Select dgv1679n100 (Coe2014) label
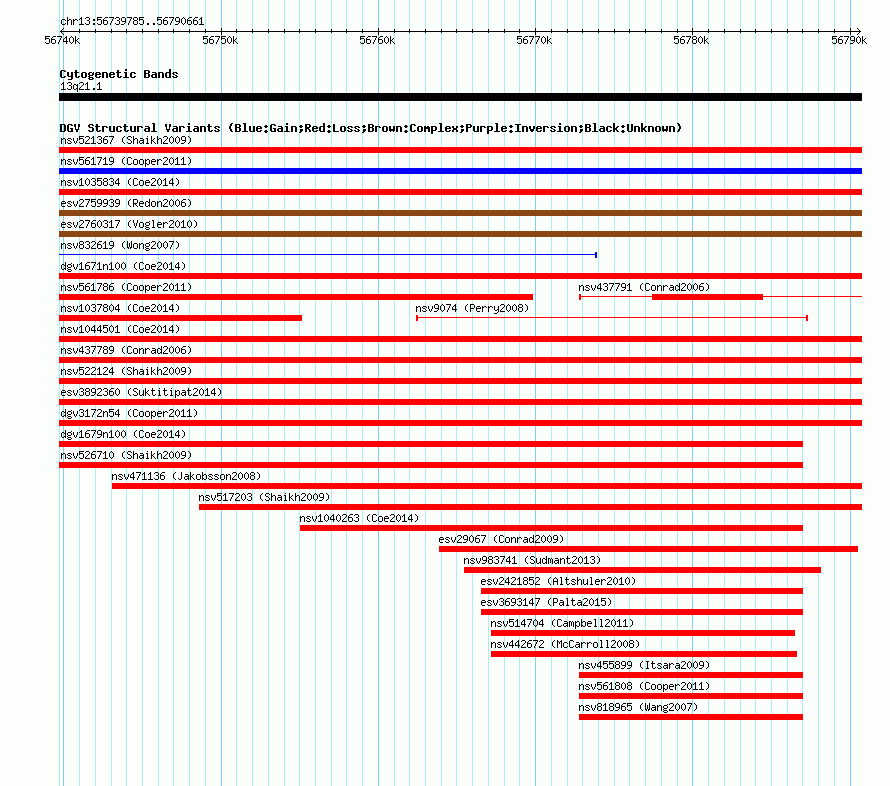The image size is (890, 786). [123, 434]
